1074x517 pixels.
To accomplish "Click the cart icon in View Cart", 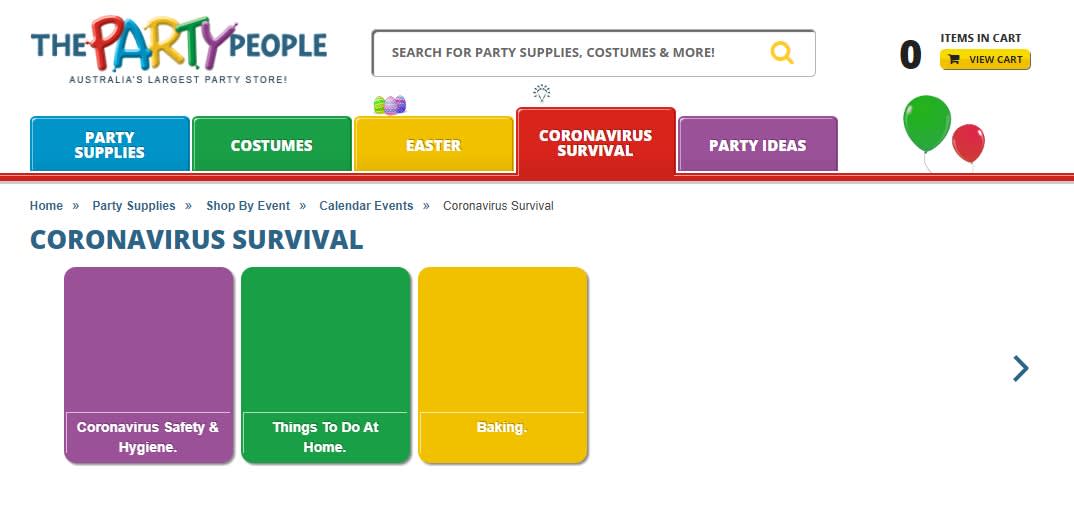I will pos(954,60).
